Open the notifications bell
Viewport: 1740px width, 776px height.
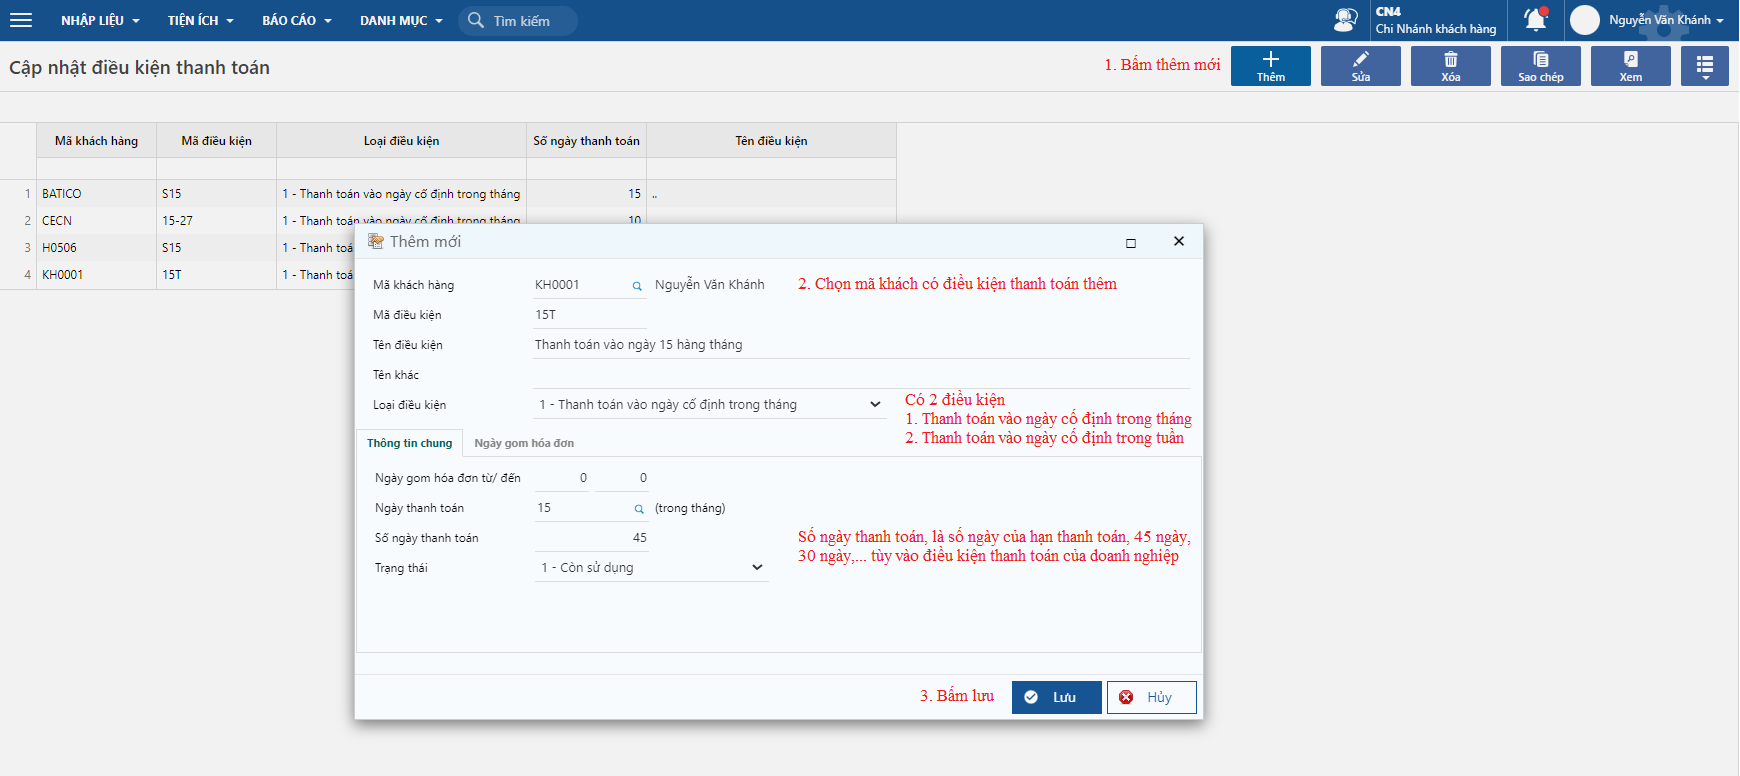[1535, 20]
